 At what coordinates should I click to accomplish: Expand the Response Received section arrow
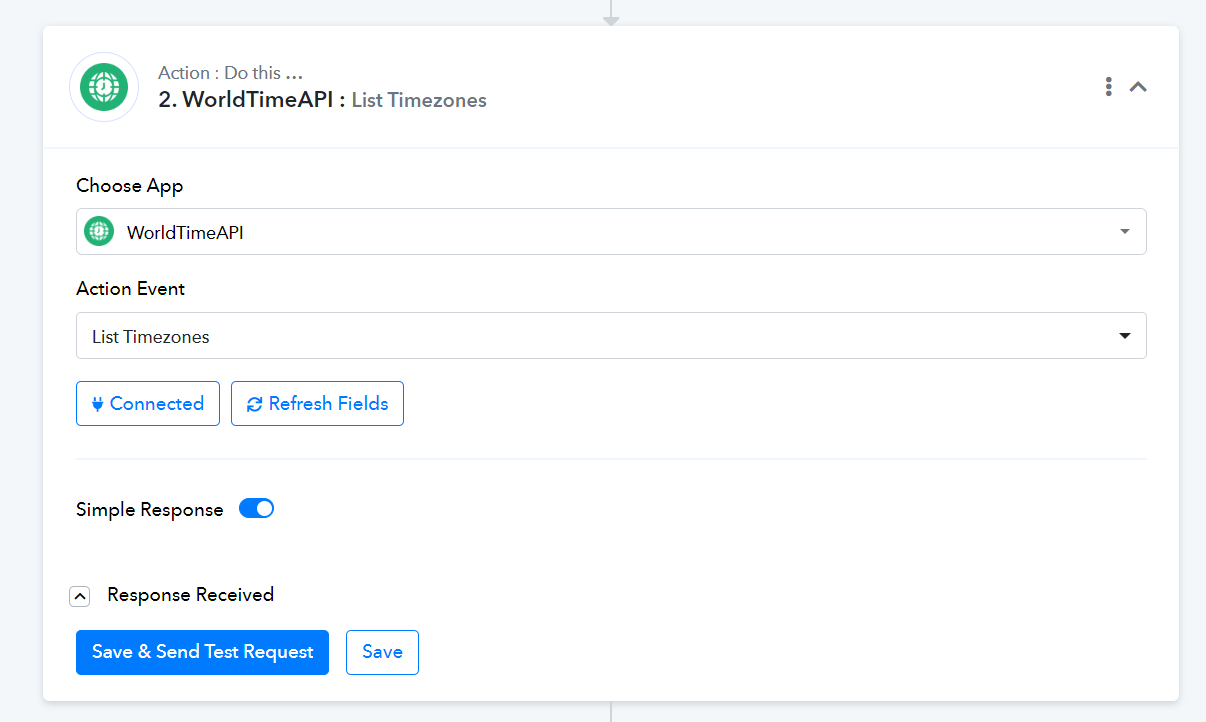click(80, 596)
